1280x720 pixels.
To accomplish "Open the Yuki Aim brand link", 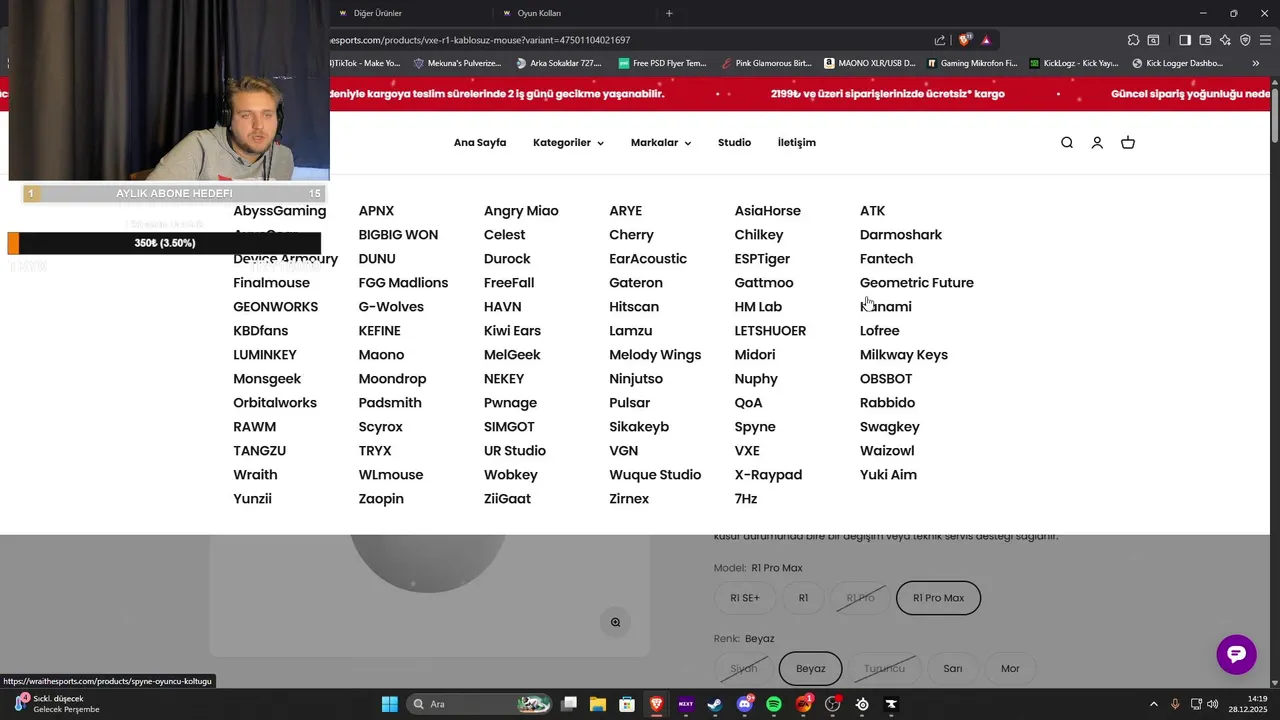I will [888, 475].
